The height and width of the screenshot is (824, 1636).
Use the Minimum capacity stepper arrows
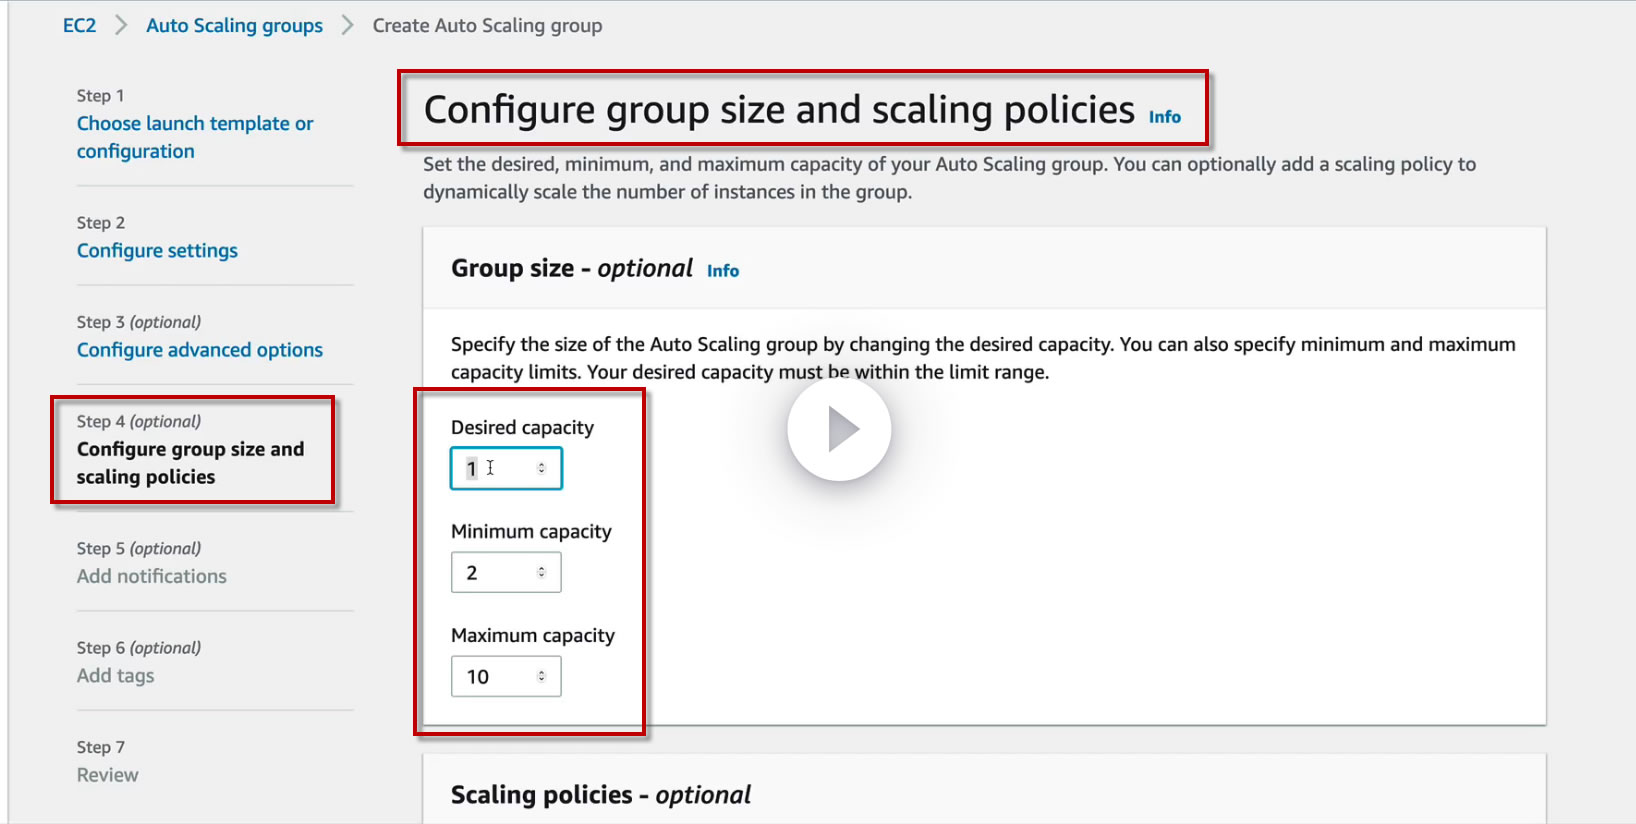coord(542,572)
